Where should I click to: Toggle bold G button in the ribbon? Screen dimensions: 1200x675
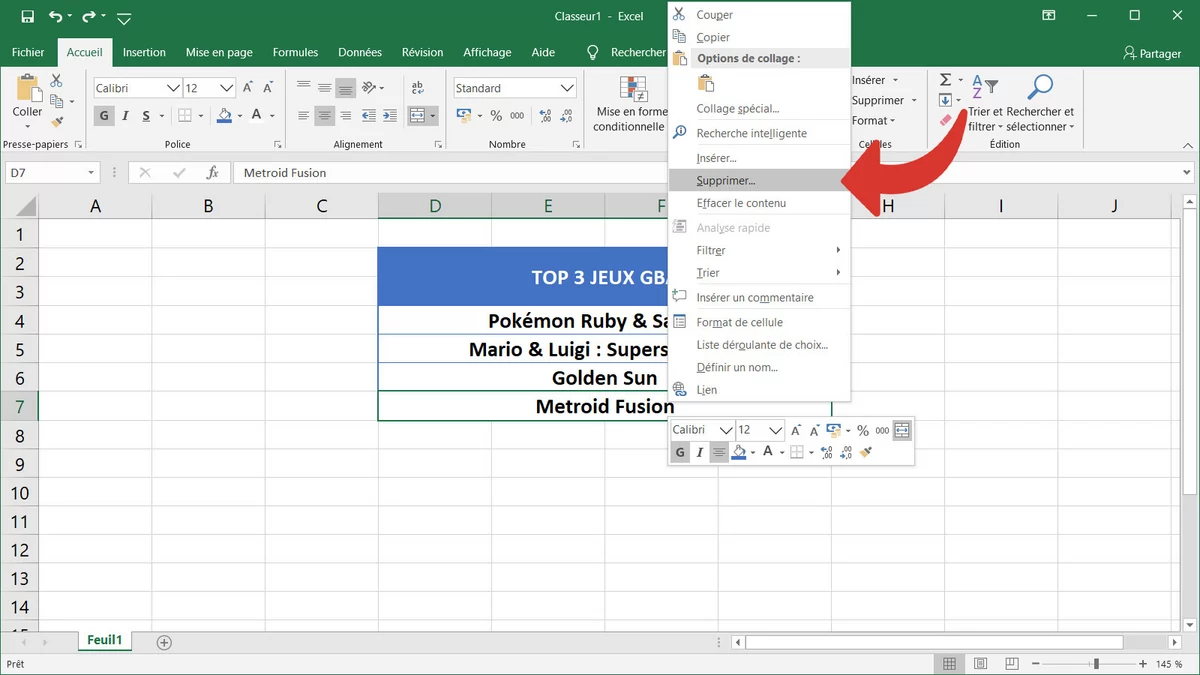tap(105, 116)
